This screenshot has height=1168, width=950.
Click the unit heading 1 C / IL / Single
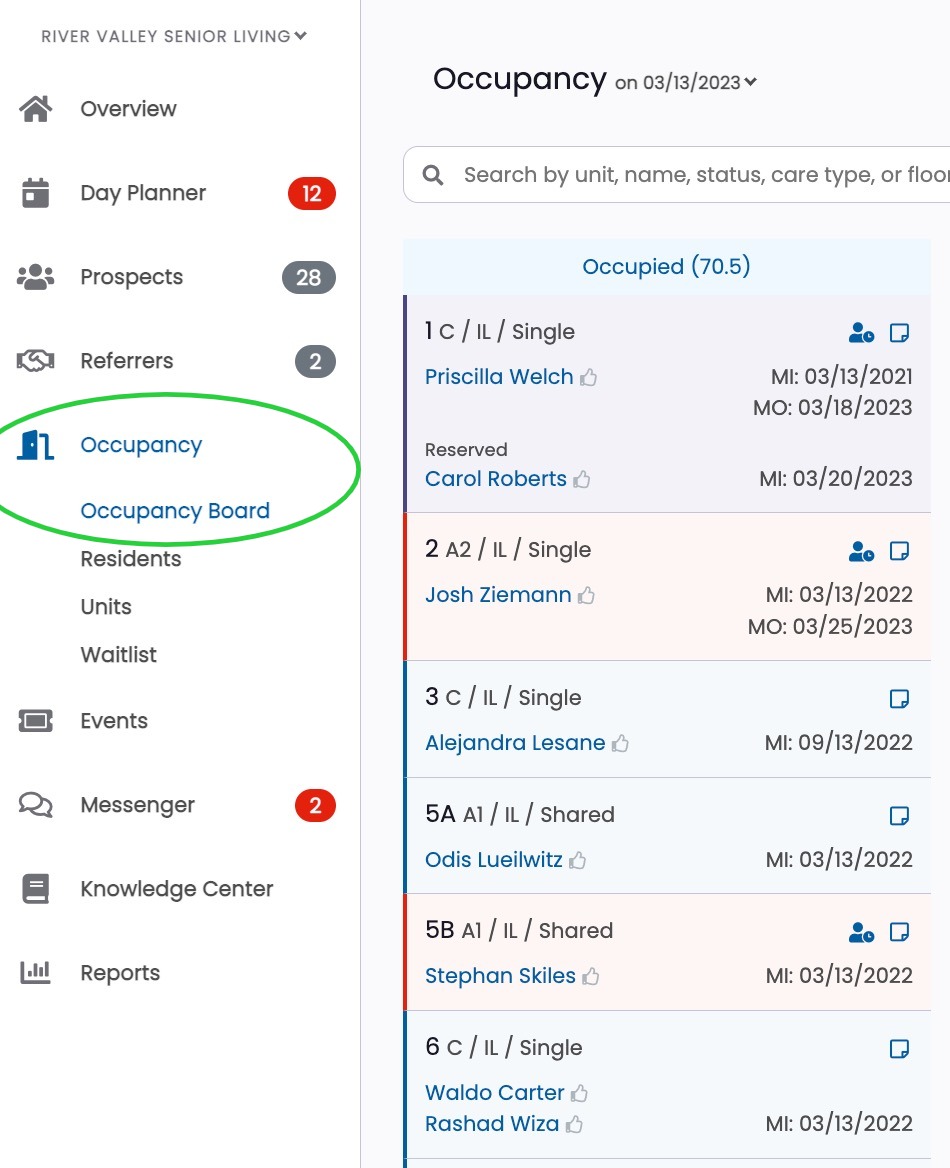coord(499,331)
